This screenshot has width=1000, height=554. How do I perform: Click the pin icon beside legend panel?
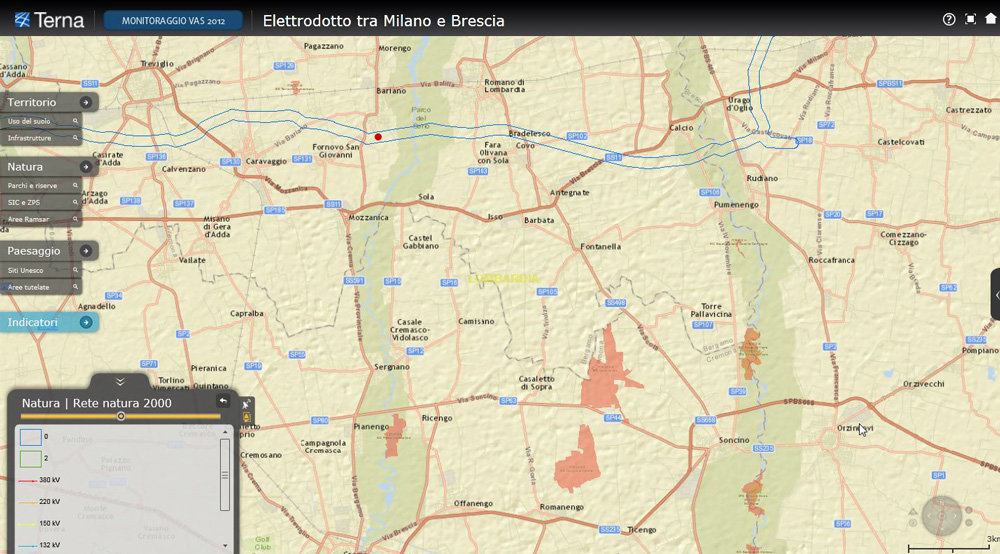(247, 403)
